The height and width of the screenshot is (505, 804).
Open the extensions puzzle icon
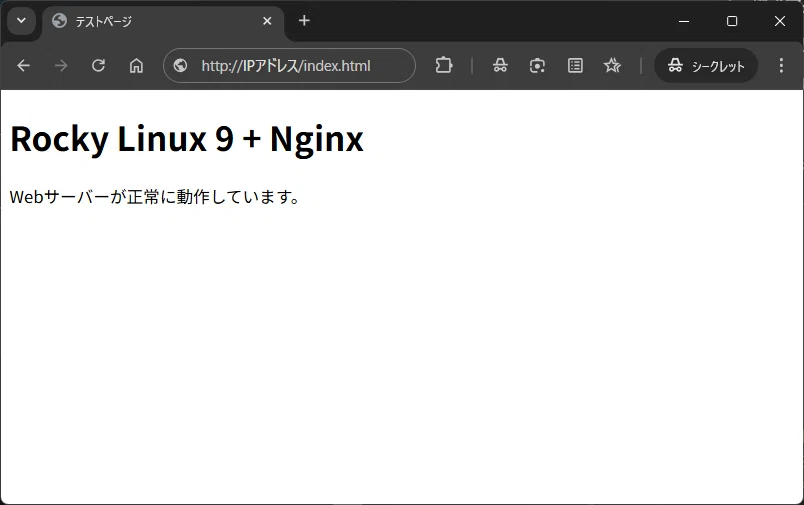click(444, 66)
